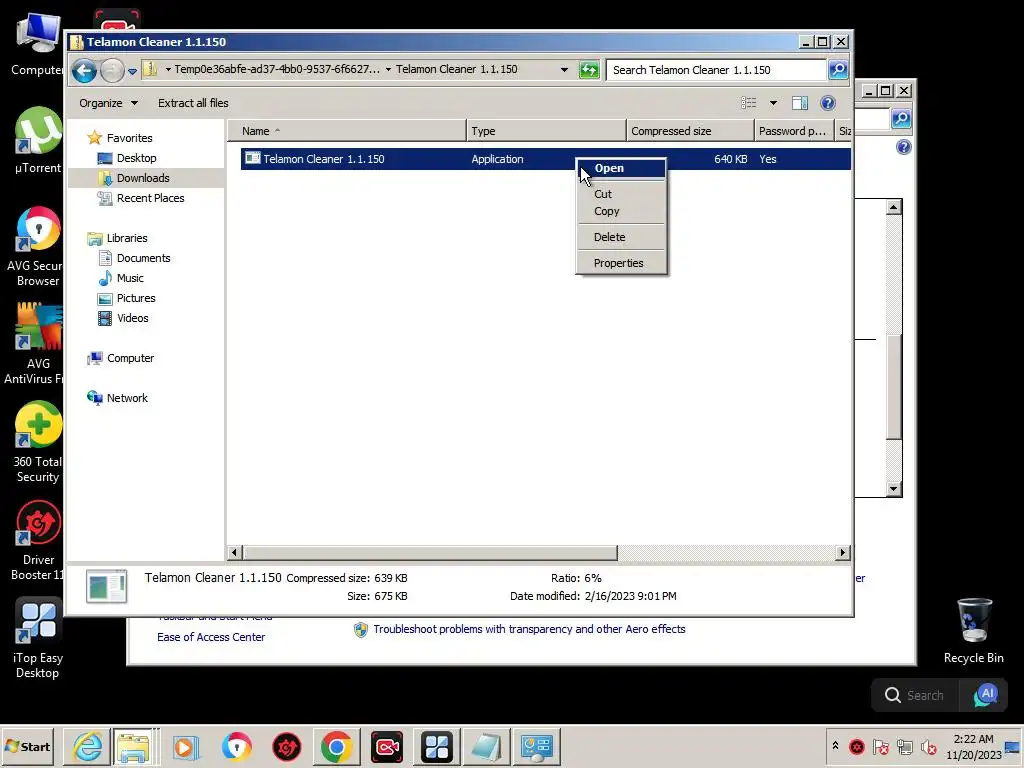Sort by Compressed size column header
The height and width of the screenshot is (768, 1024).
click(x=690, y=131)
